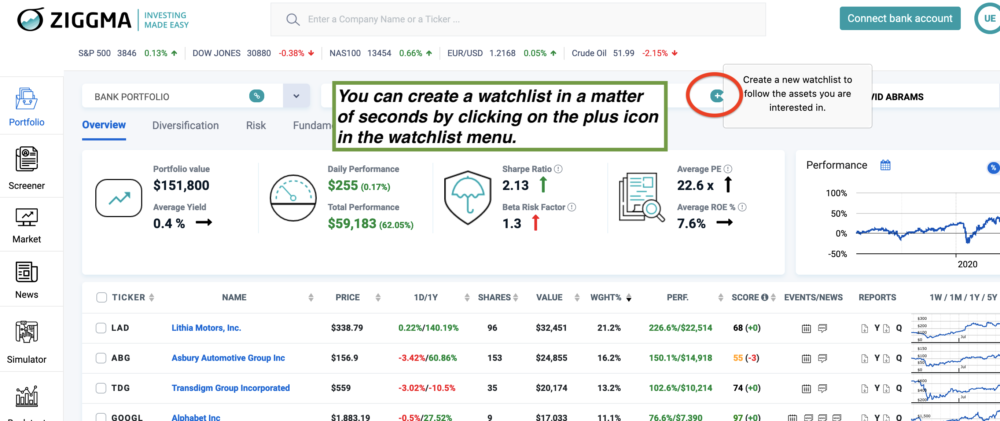Switch to the Diversification tab

(186, 126)
